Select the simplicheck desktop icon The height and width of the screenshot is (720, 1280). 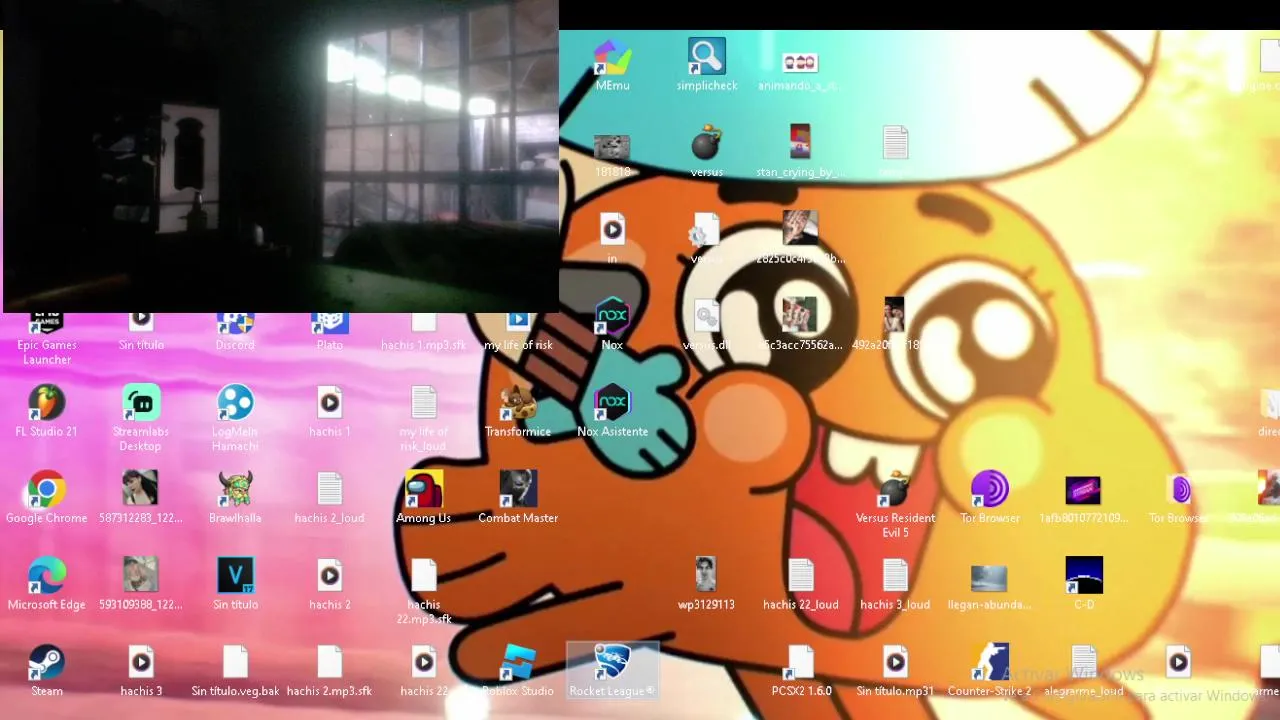point(706,66)
